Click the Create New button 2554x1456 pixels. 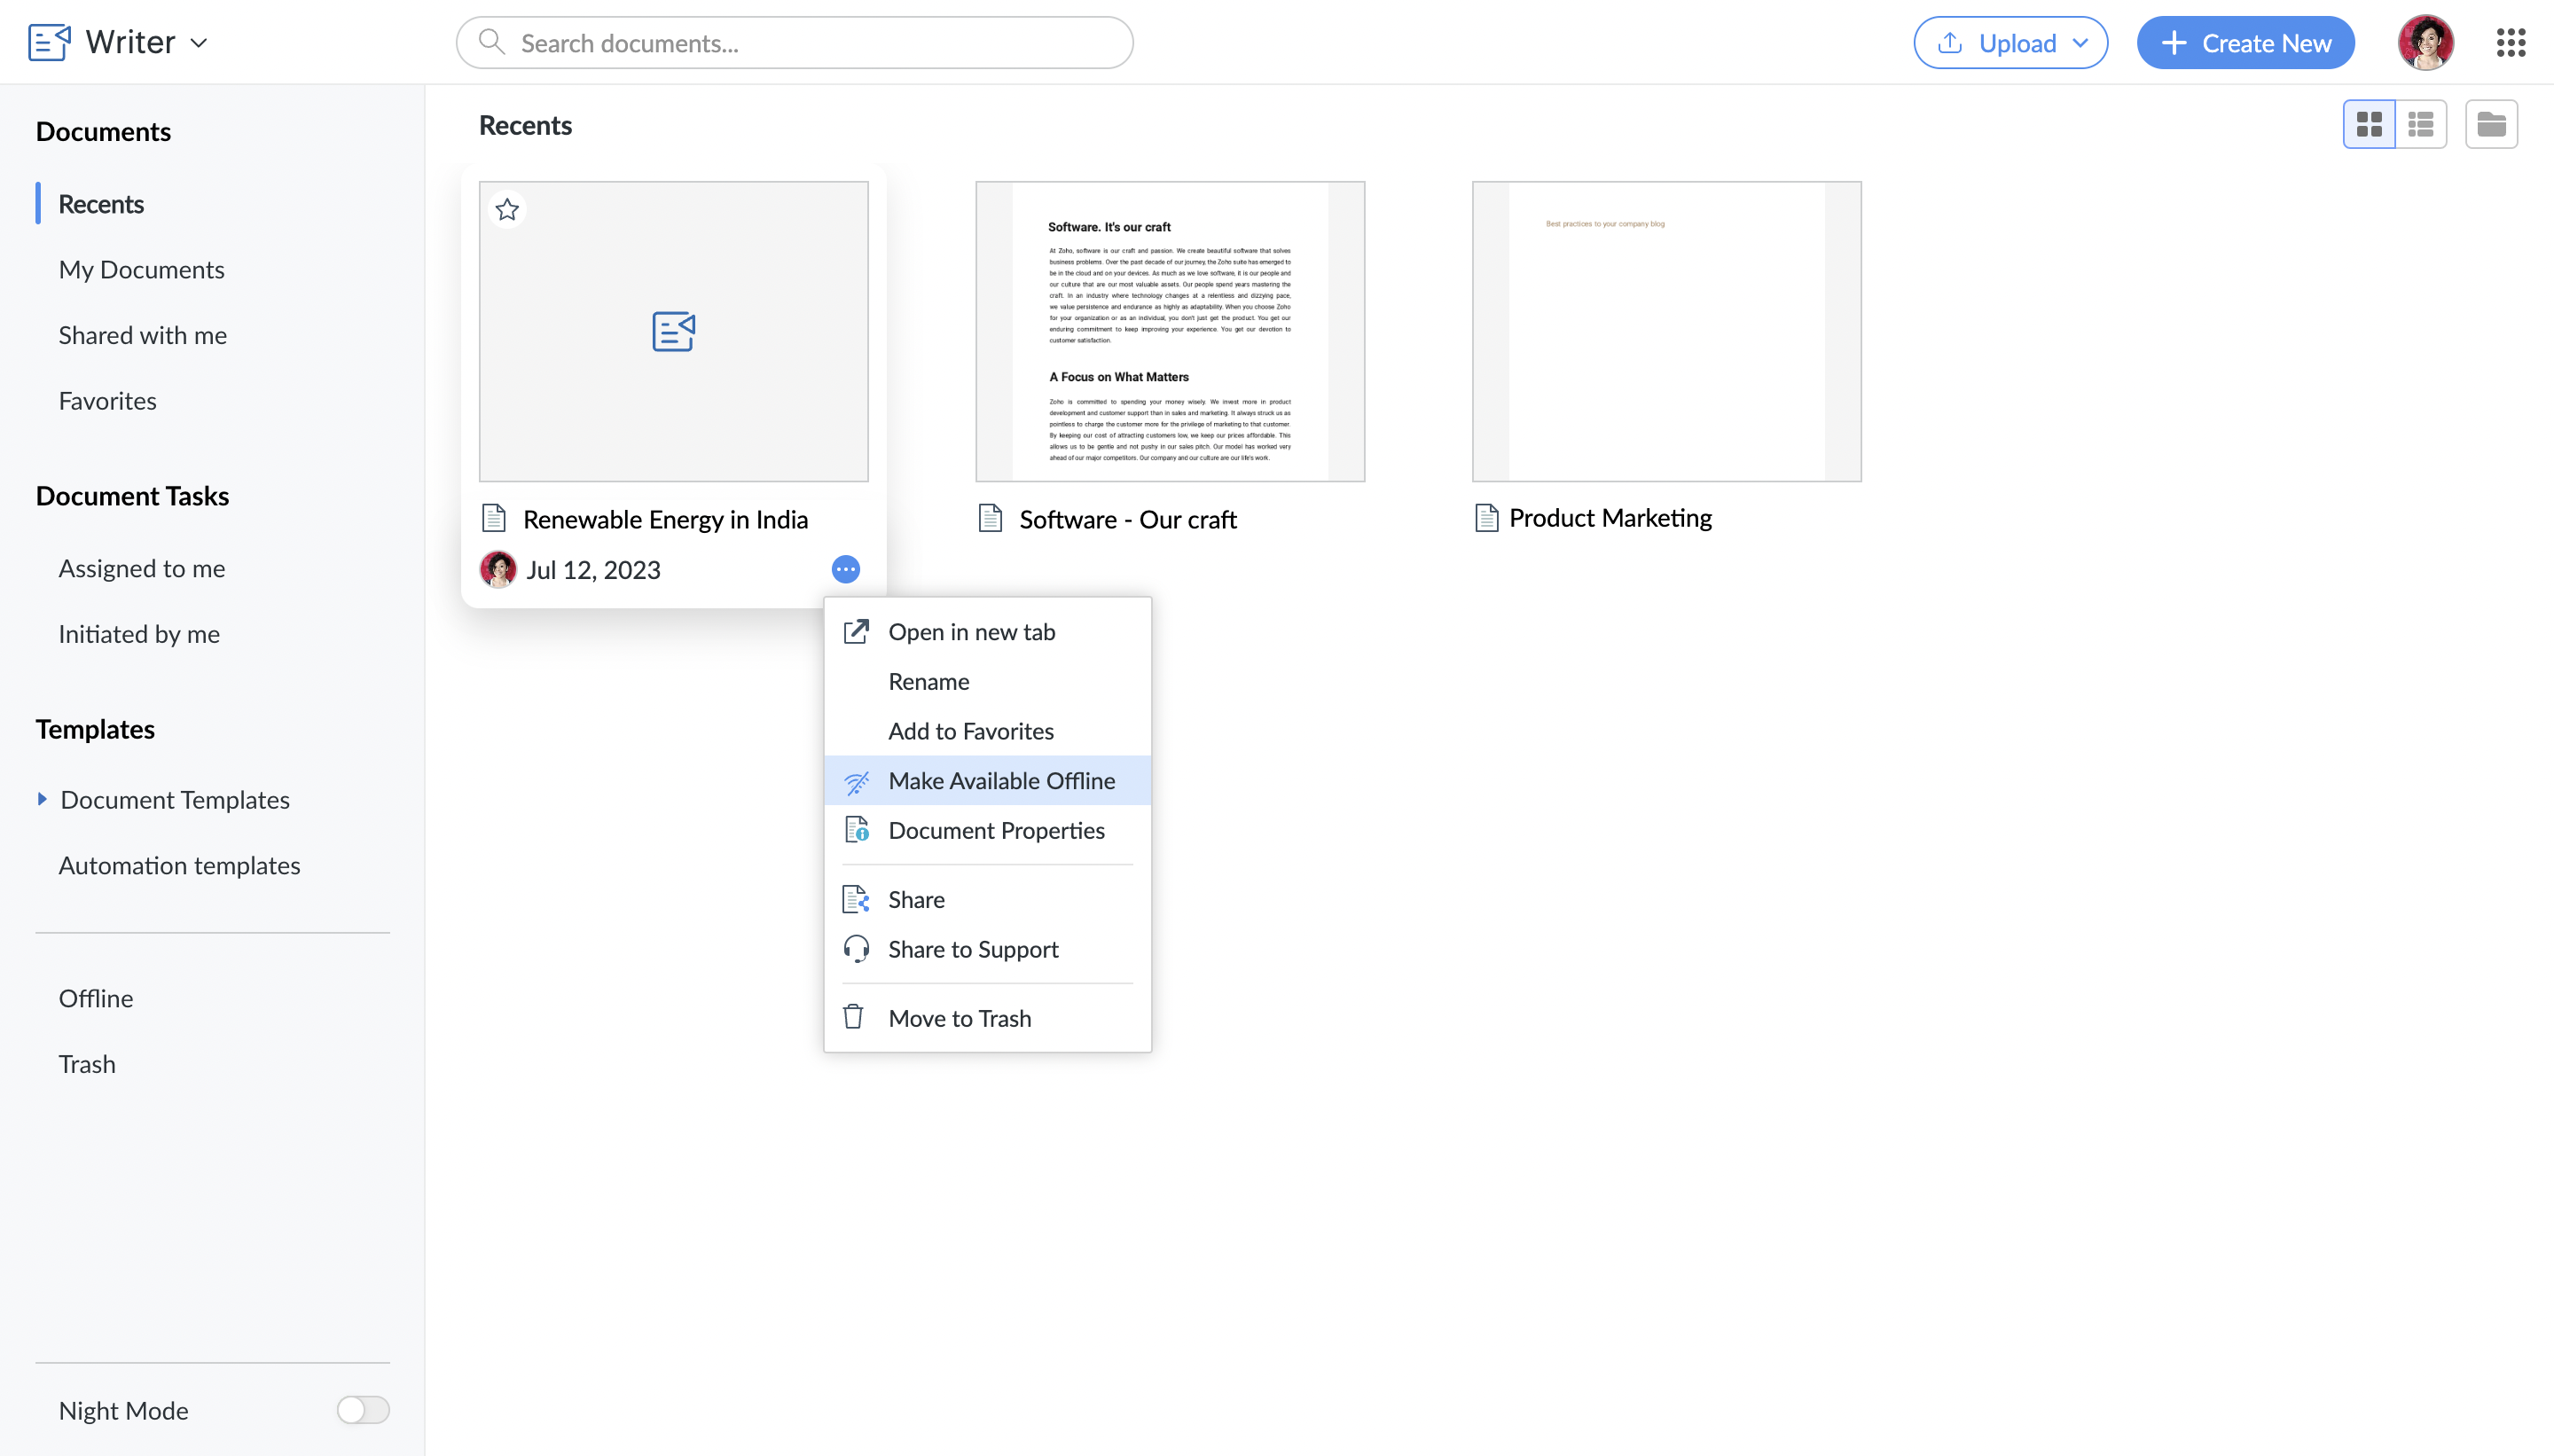2245,43
